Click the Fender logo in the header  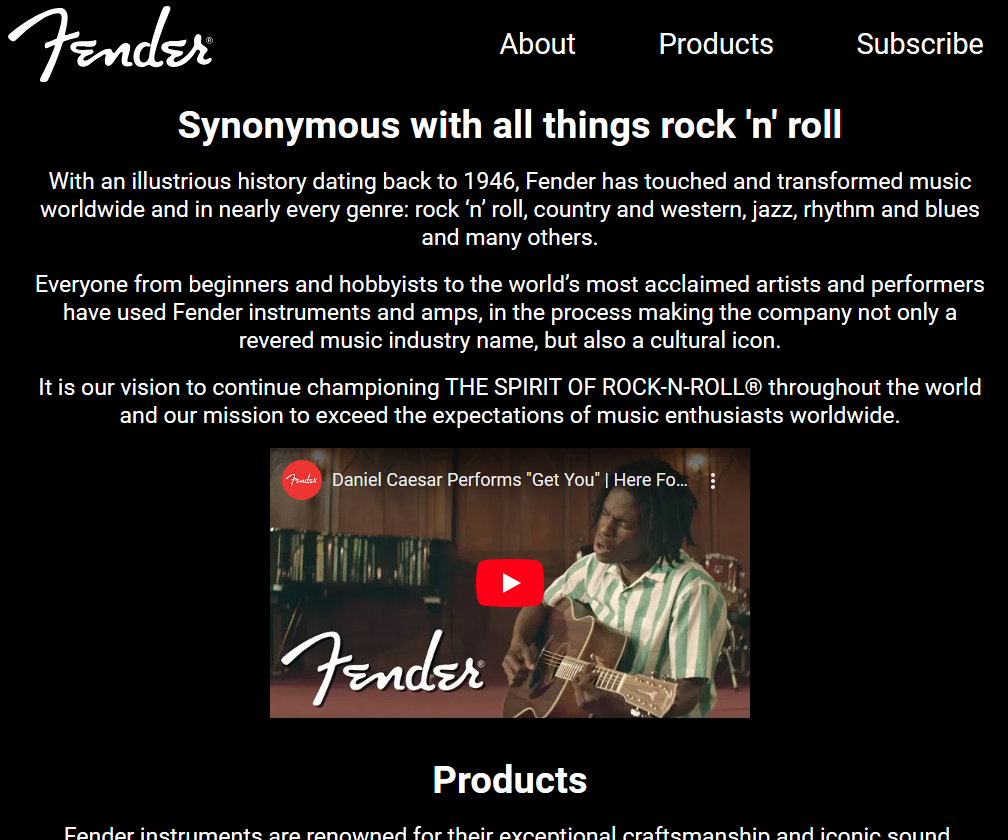click(111, 44)
